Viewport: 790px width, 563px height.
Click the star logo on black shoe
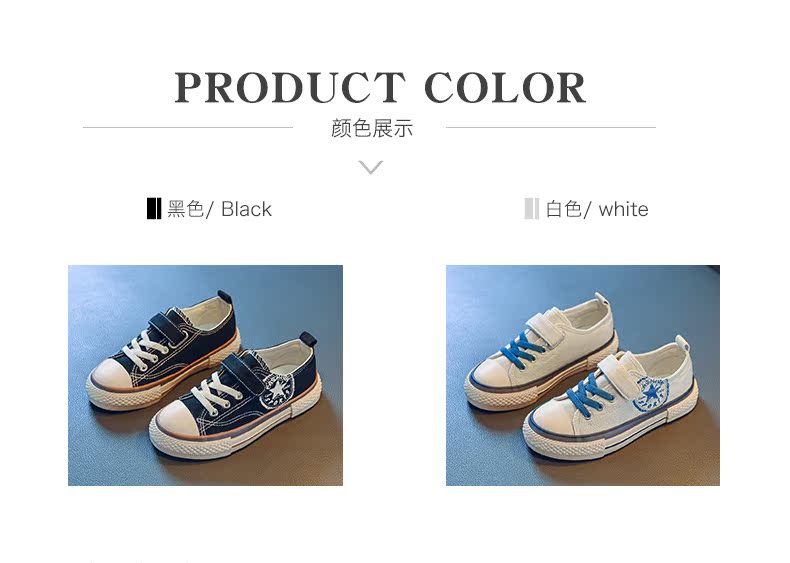277,391
